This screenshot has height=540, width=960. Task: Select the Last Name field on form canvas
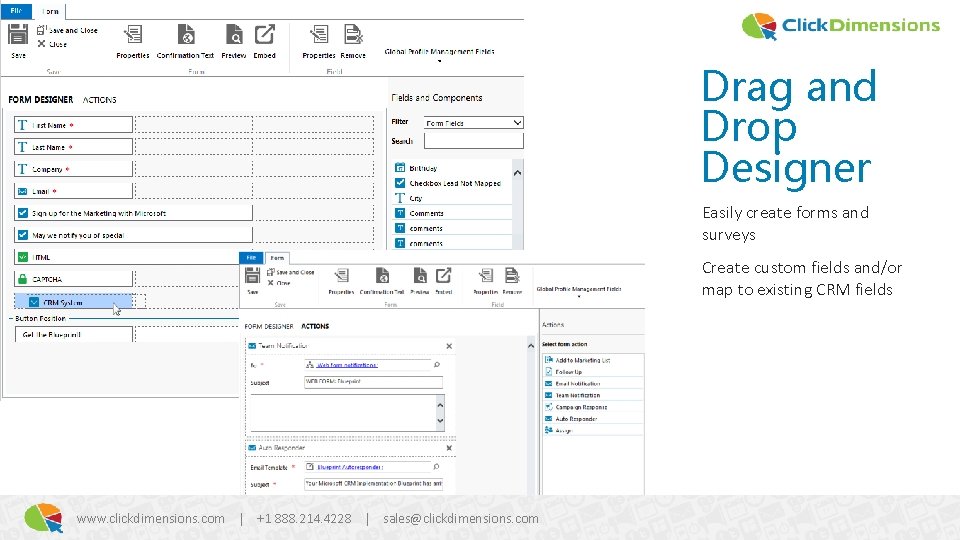(73, 147)
